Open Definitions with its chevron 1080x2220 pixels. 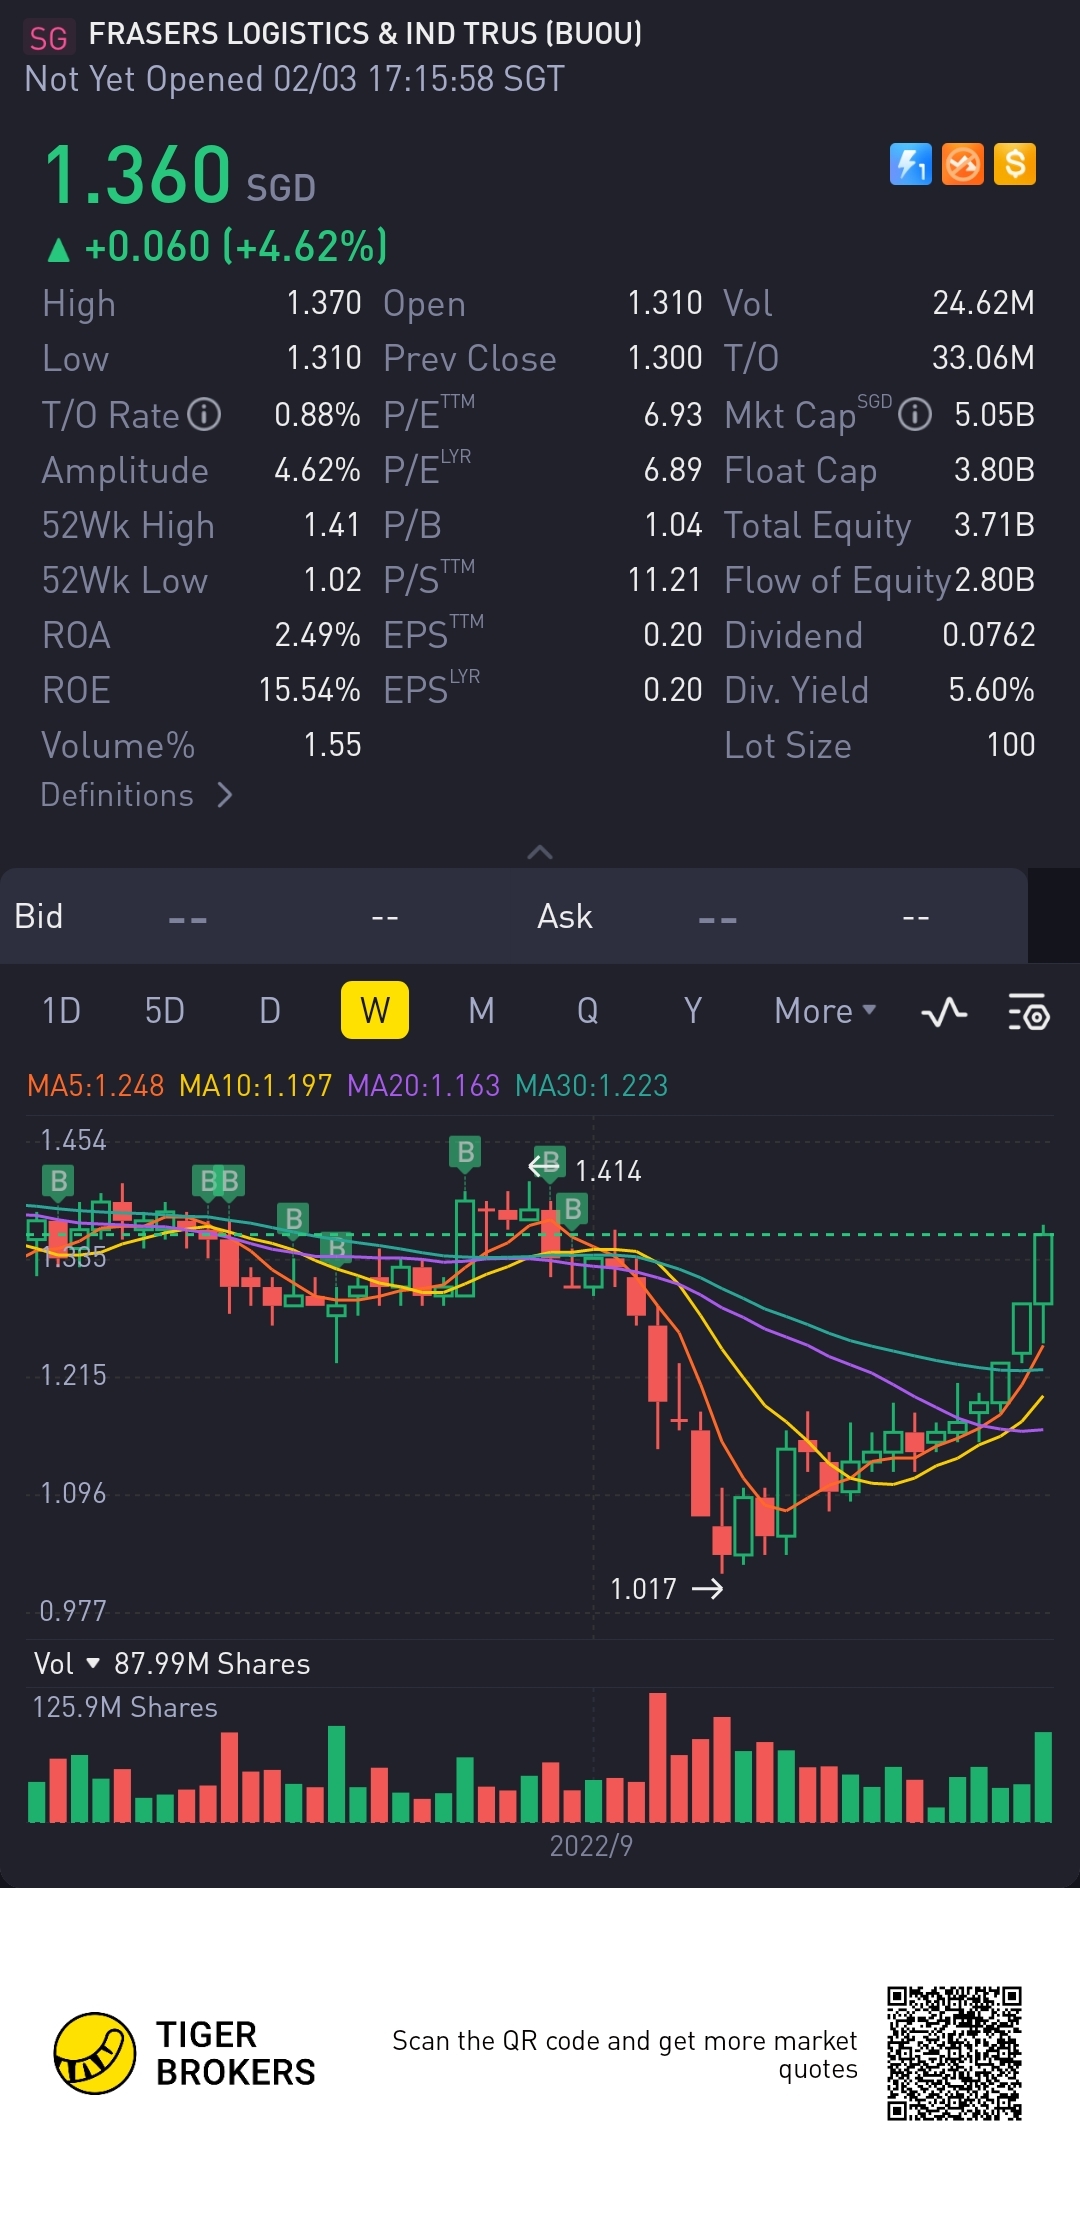point(137,795)
